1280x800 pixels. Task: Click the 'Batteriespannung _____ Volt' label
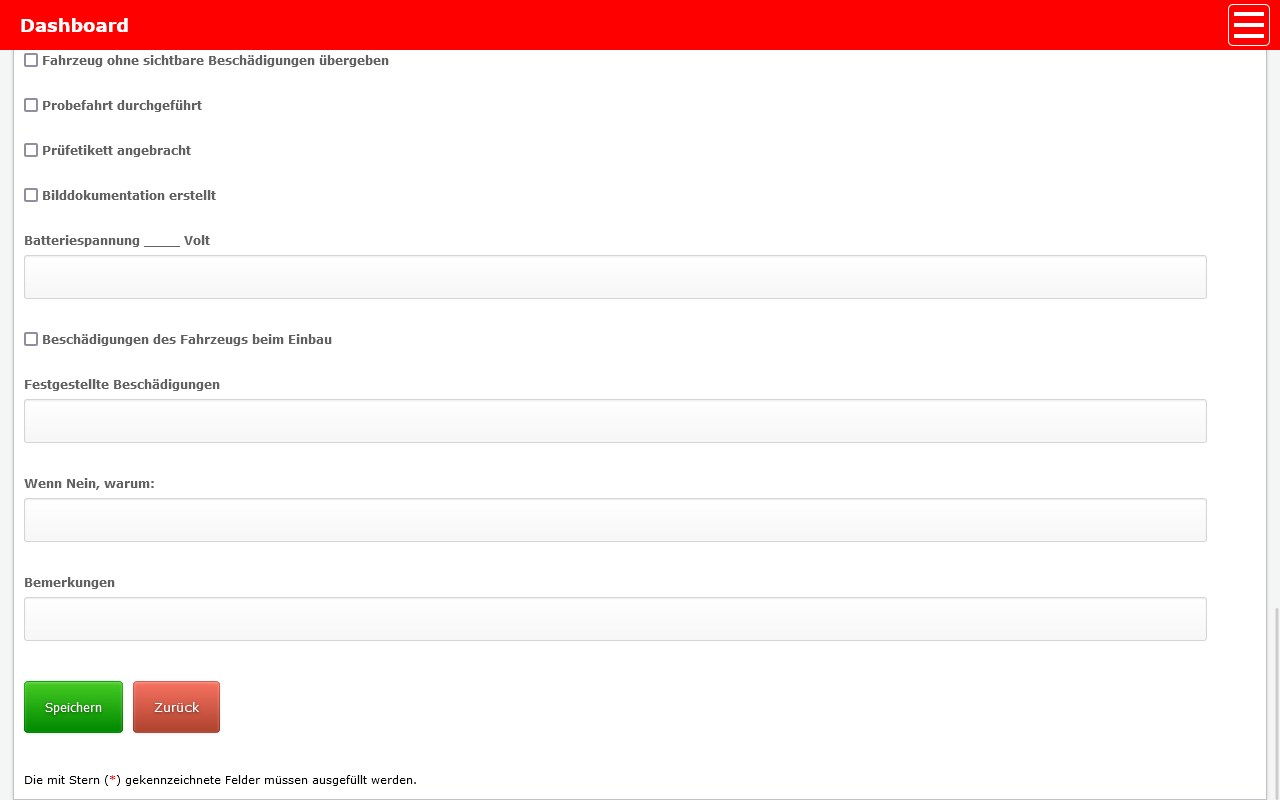[117, 241]
